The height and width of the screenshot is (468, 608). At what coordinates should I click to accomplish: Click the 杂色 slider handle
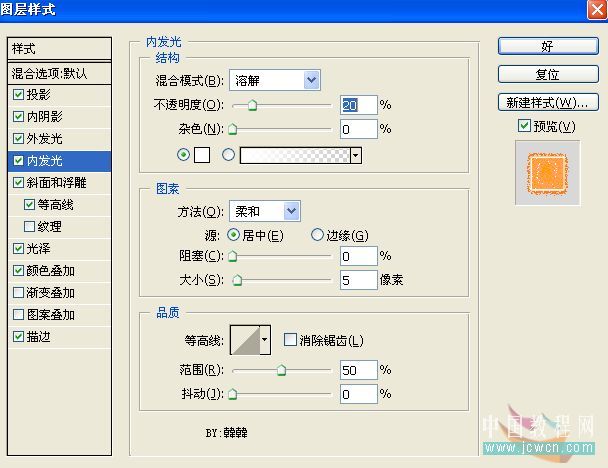[x=233, y=129]
